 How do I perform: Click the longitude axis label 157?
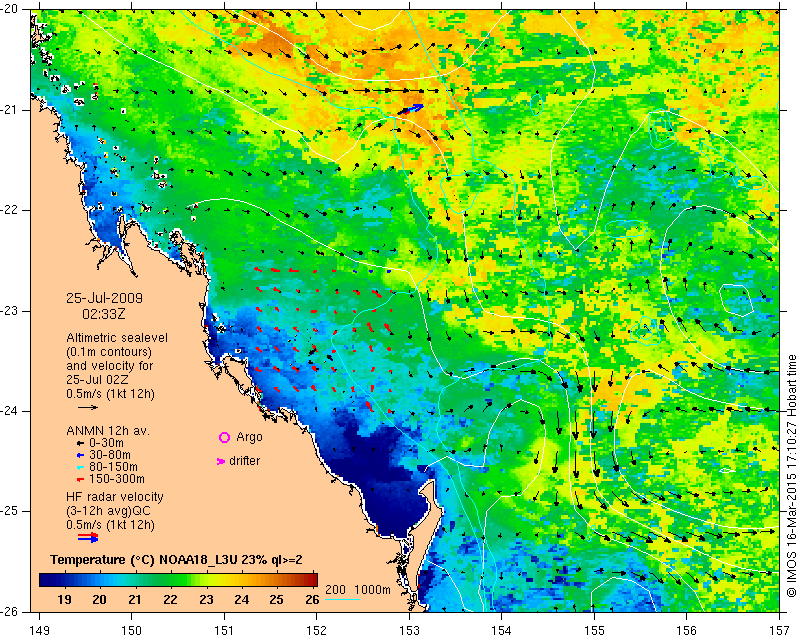[779, 631]
